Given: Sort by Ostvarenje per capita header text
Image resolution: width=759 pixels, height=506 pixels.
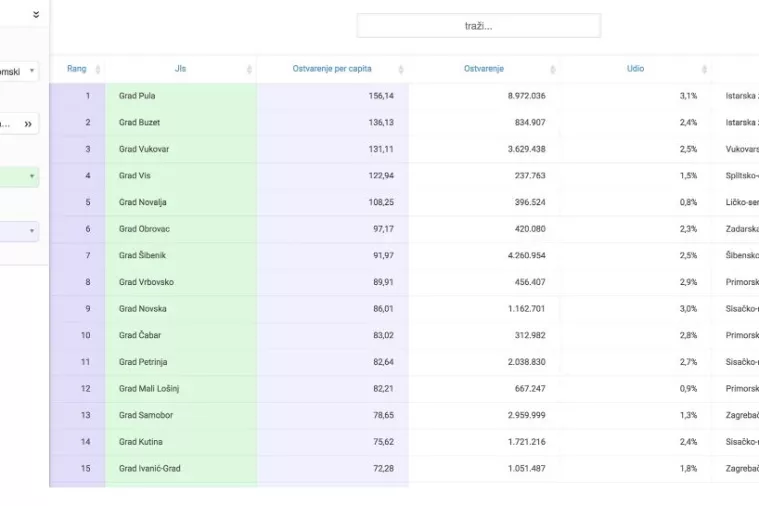Looking at the screenshot, I should 331,69.
